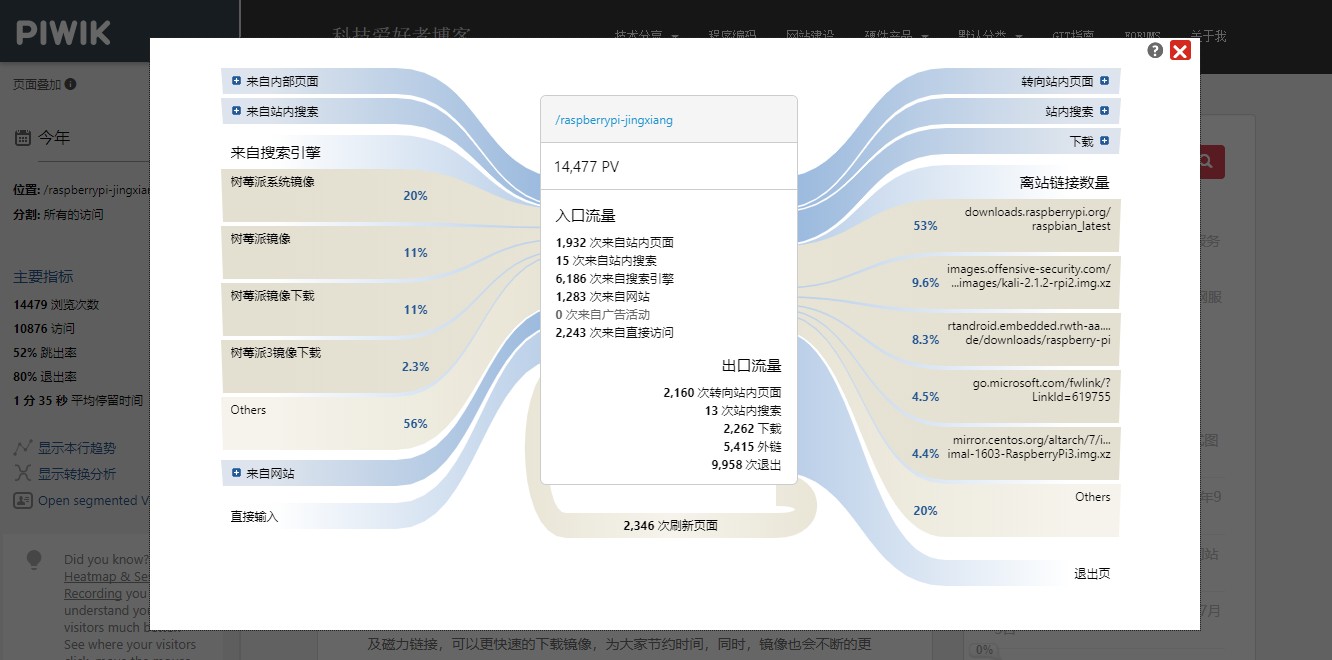Click 1,932 次来自站内页面 row
The image size is (1332, 660).
(615, 242)
